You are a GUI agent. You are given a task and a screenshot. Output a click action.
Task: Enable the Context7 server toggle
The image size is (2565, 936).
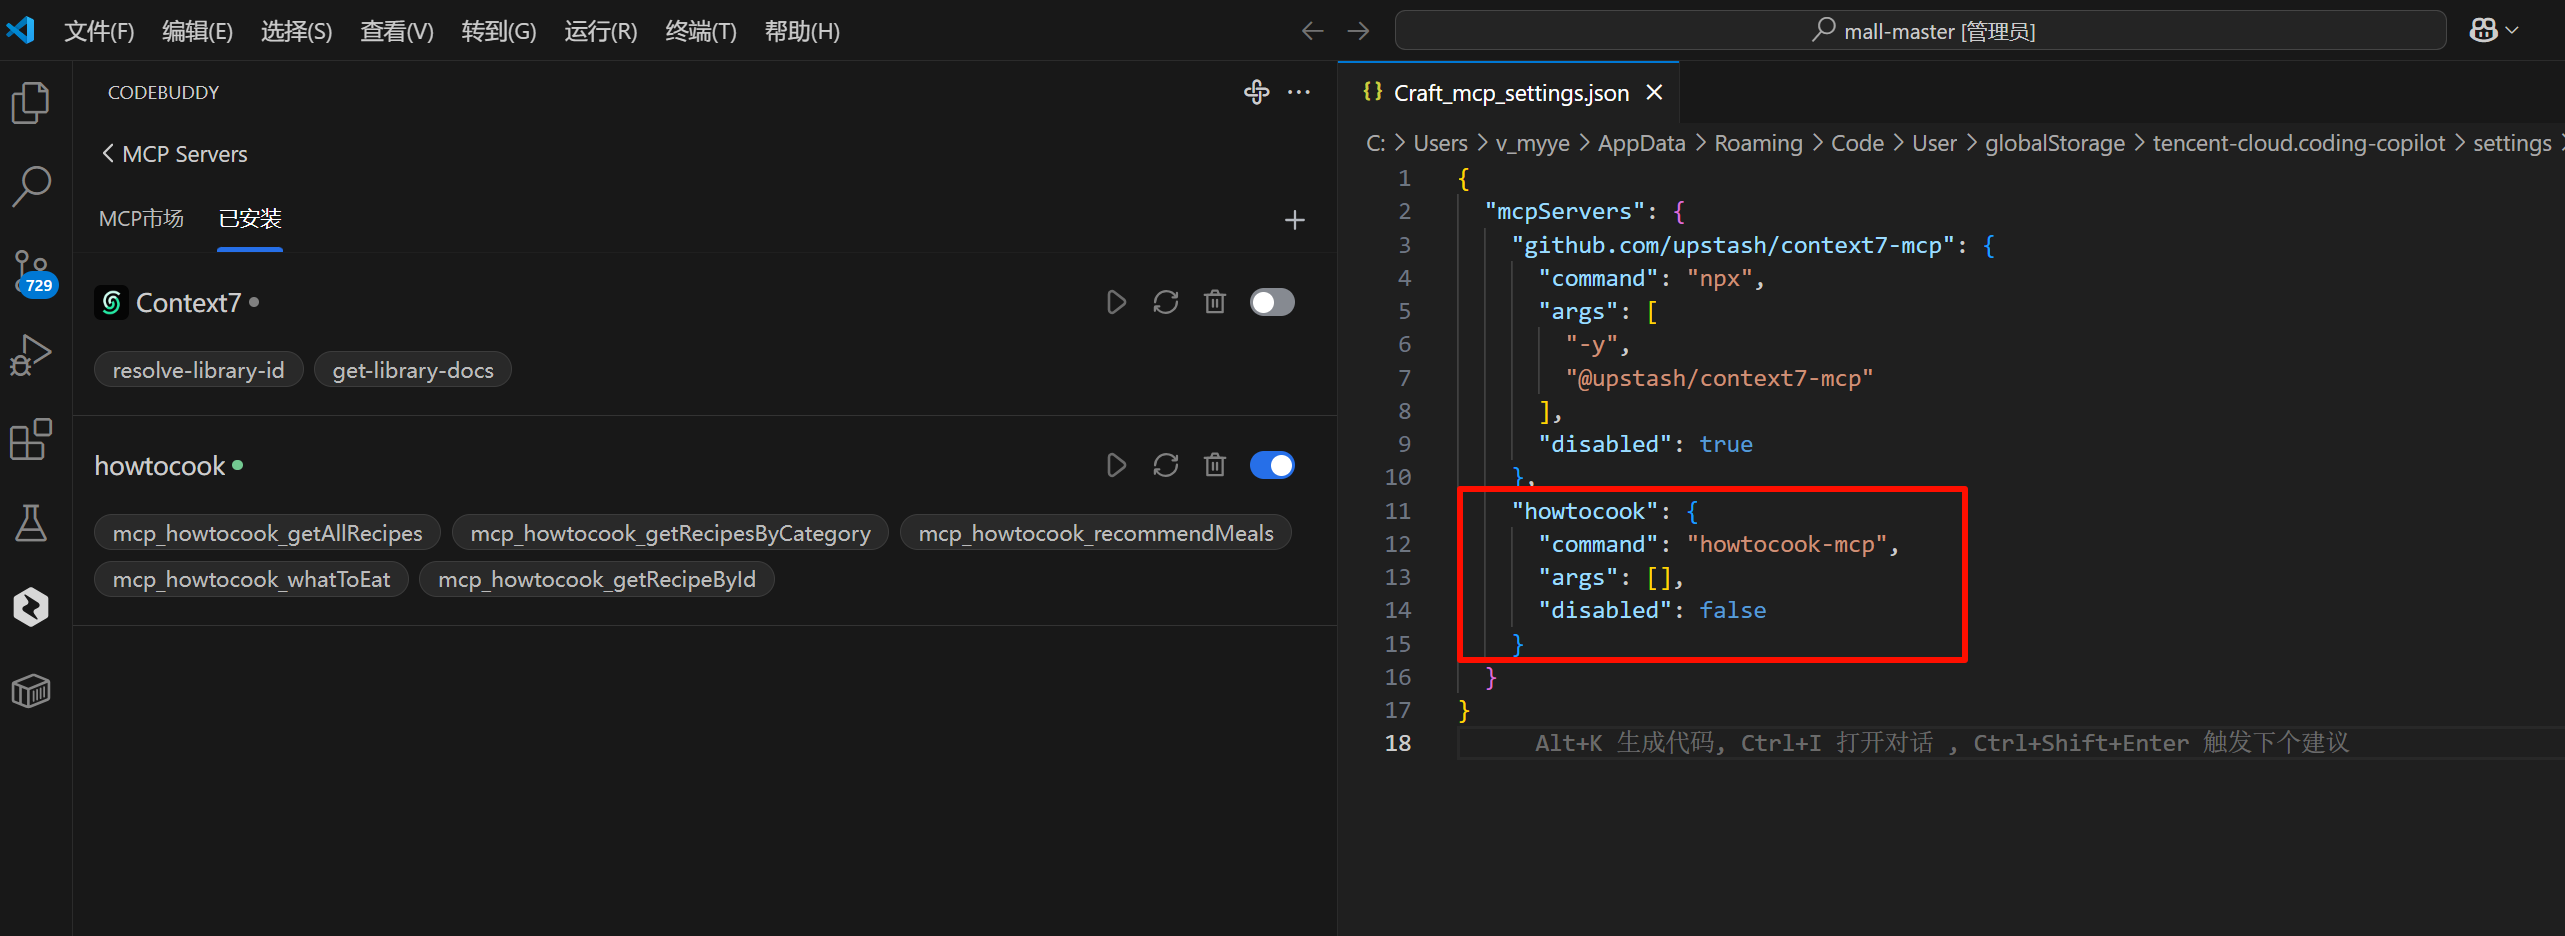pyautogui.click(x=1271, y=302)
